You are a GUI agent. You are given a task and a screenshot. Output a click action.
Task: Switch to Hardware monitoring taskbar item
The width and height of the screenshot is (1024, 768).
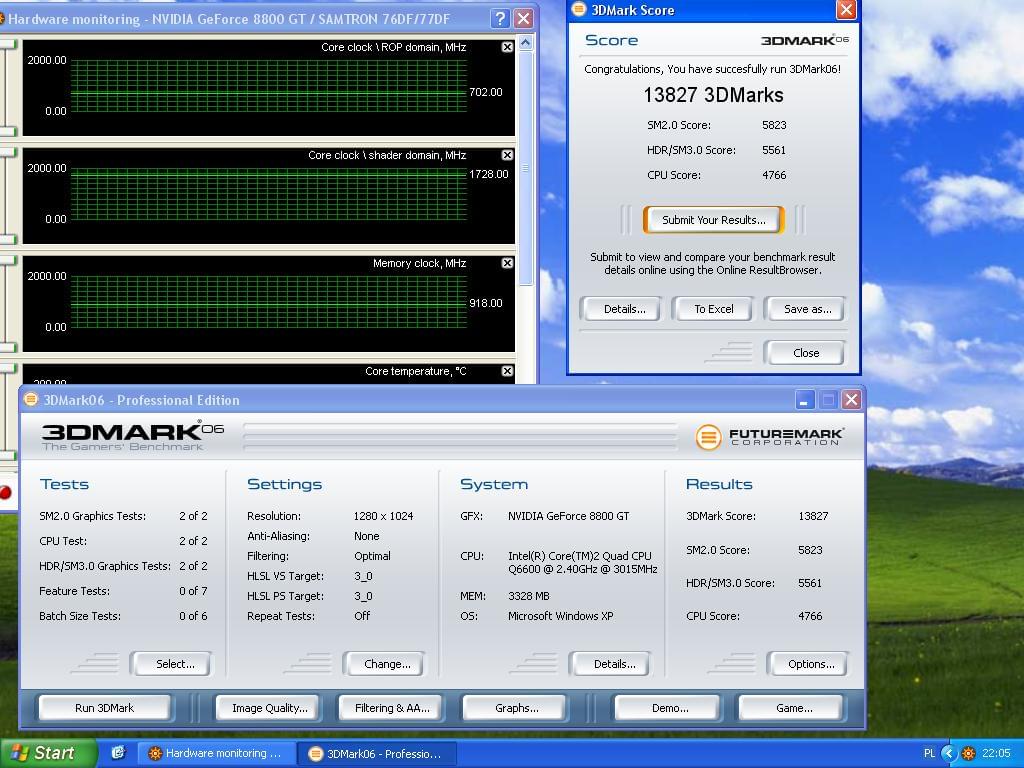tap(217, 753)
